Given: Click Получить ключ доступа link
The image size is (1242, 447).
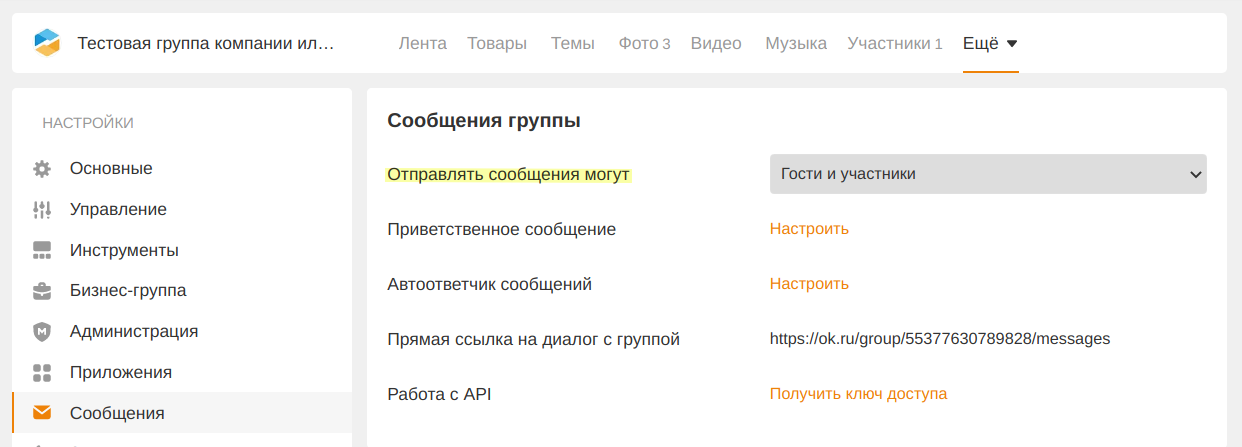Looking at the screenshot, I should pos(858,394).
